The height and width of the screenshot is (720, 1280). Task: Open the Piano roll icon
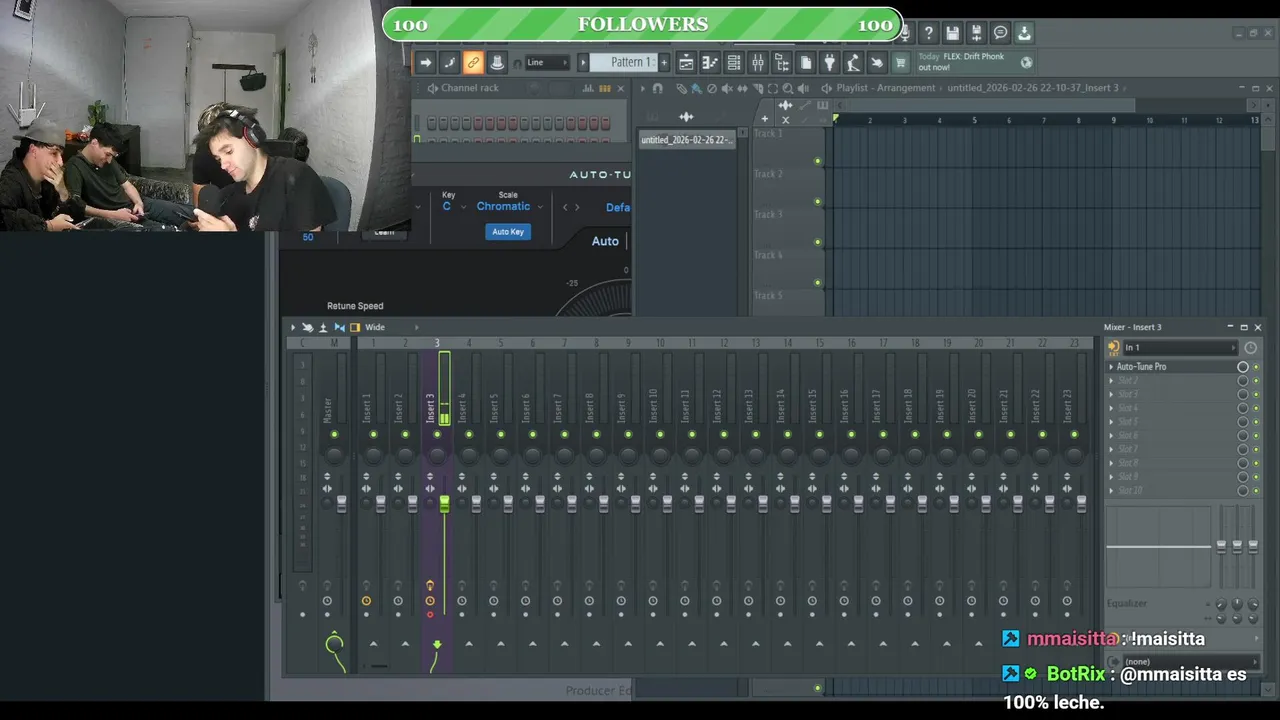(x=710, y=62)
